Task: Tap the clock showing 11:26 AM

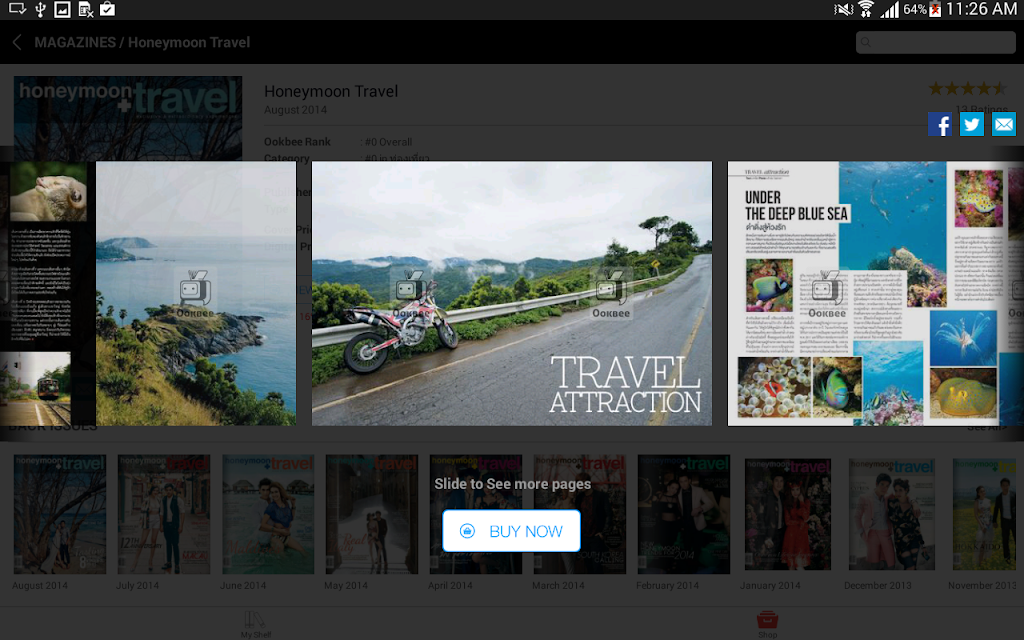Action: coord(981,9)
